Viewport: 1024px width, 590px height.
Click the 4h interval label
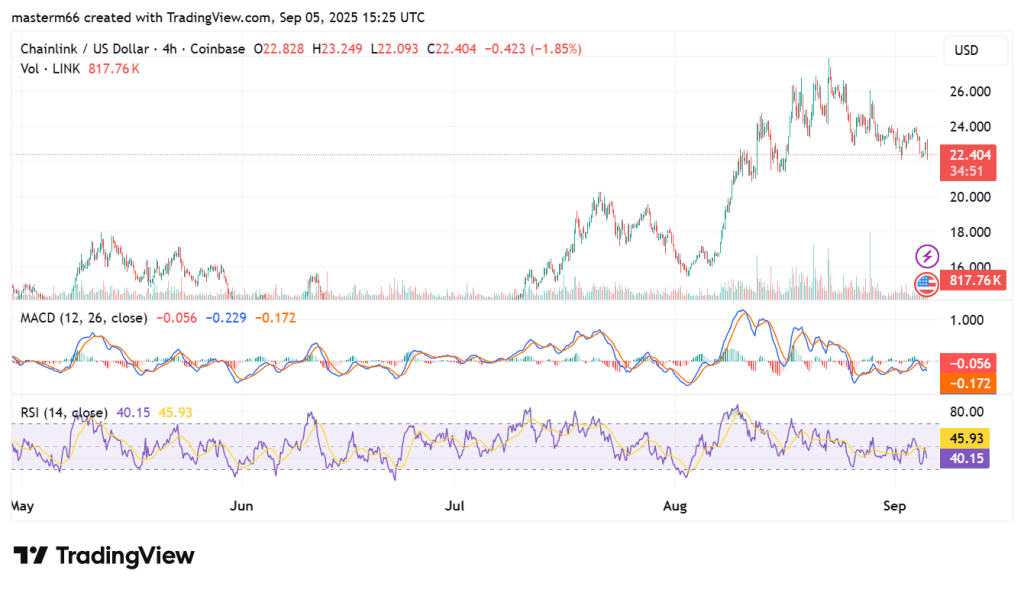(170, 49)
